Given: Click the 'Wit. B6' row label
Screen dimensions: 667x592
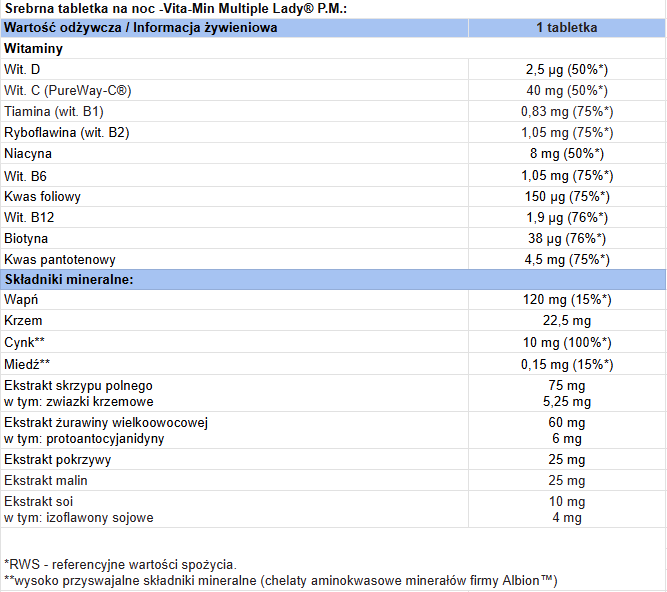Looking at the screenshot, I should pyautogui.click(x=25, y=176).
